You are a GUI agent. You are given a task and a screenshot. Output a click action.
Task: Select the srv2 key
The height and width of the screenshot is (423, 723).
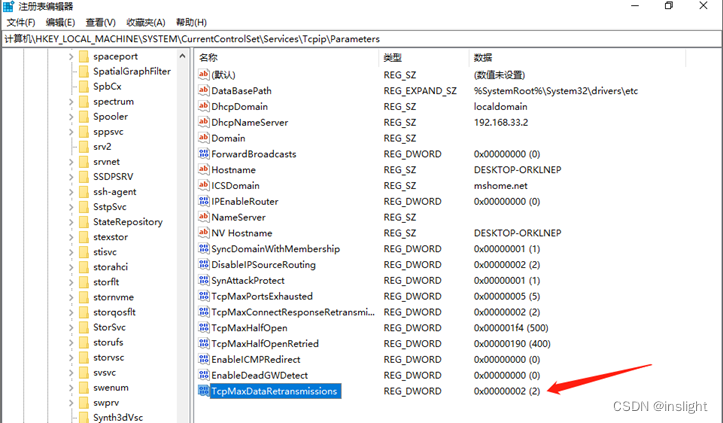point(102,147)
